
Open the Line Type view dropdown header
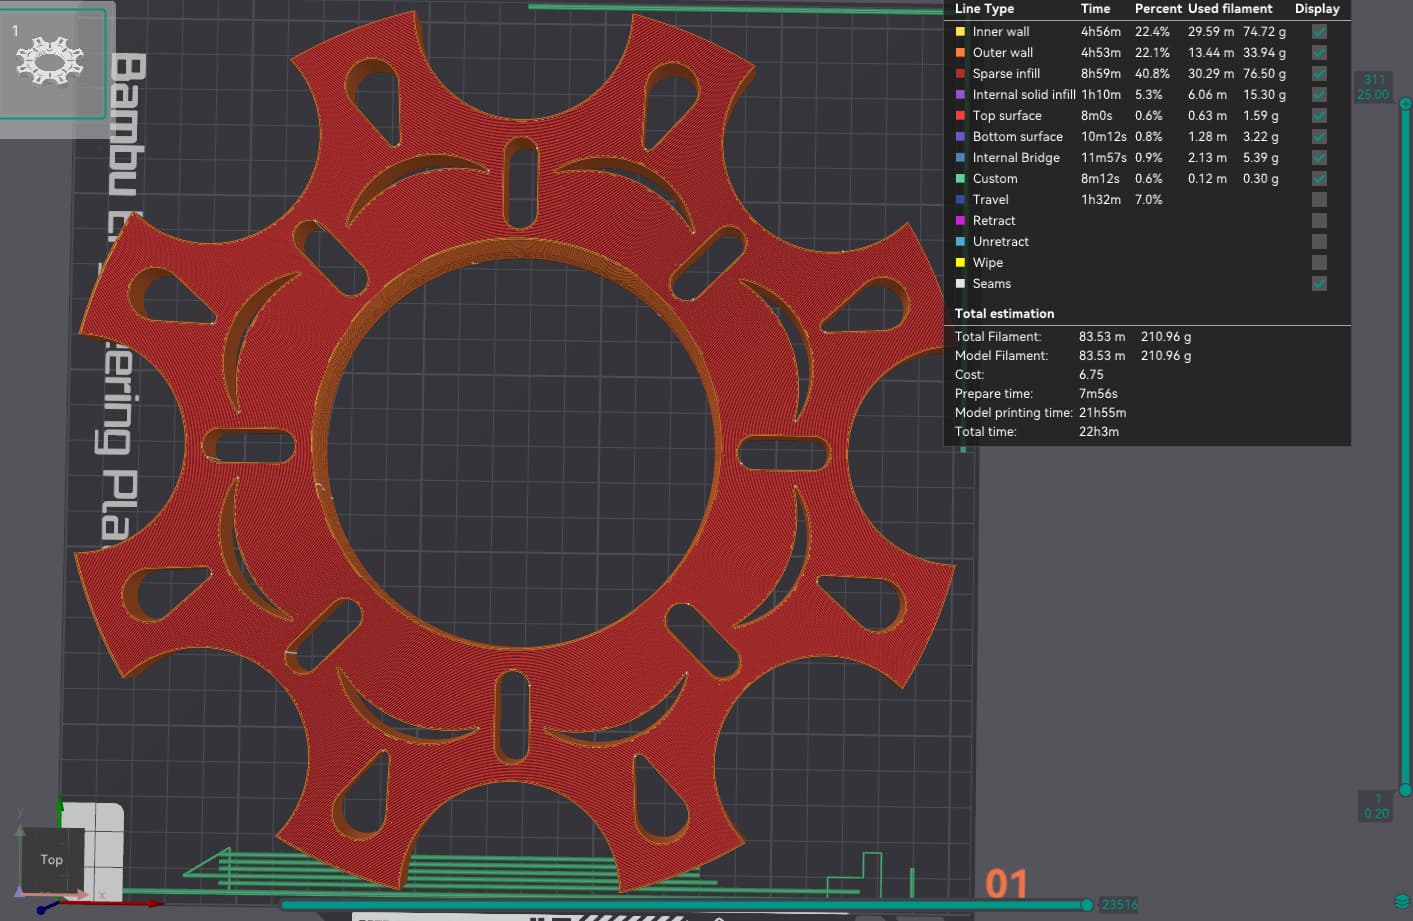click(984, 9)
